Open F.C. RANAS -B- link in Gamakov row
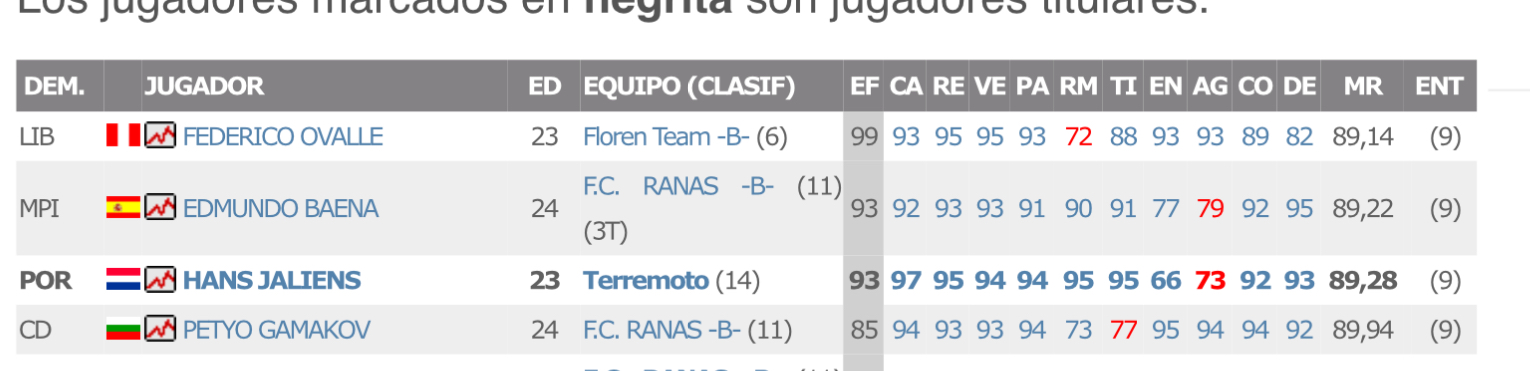The height and width of the screenshot is (371, 1530). 662,330
